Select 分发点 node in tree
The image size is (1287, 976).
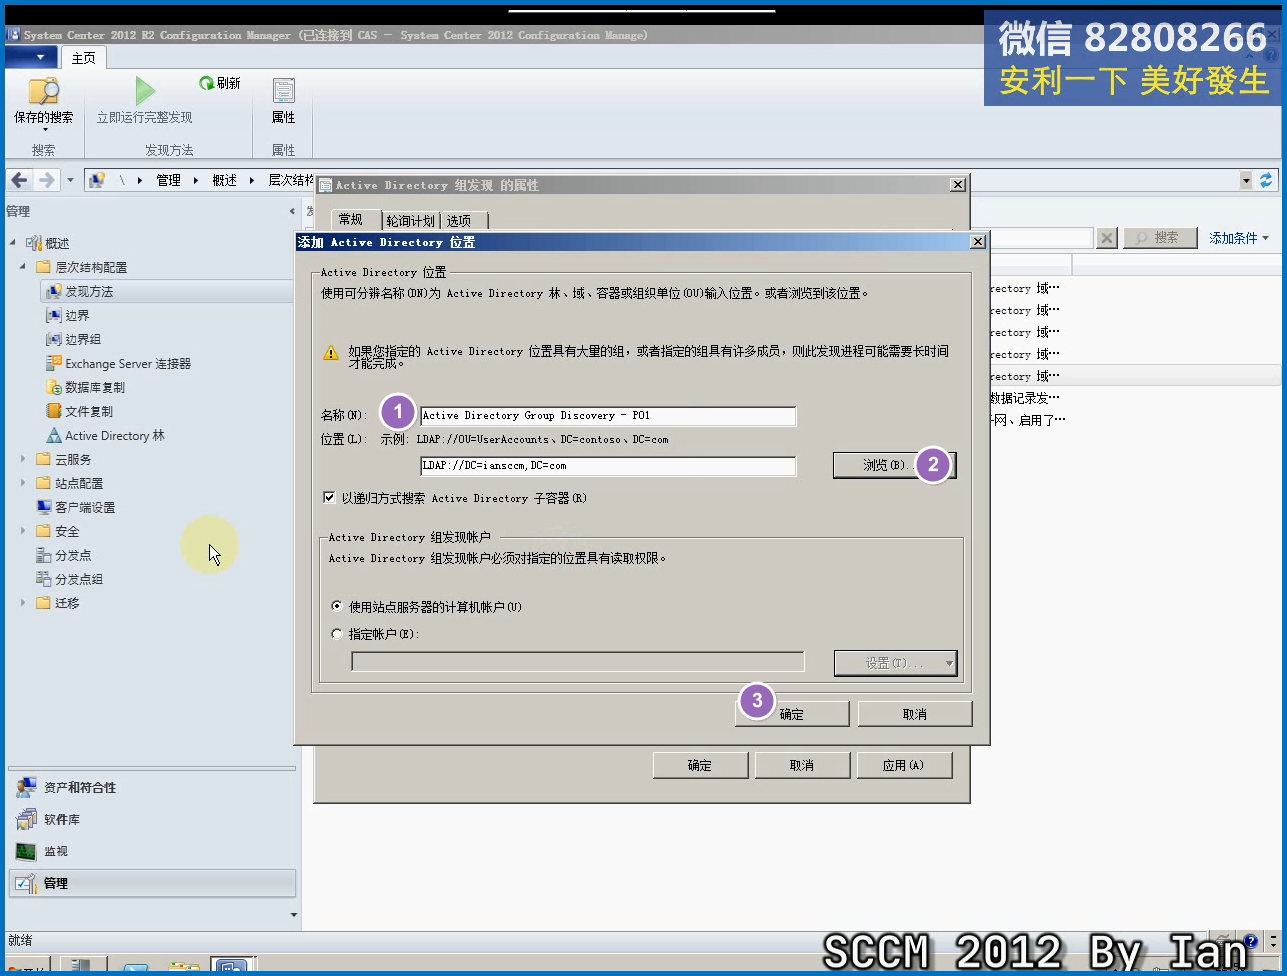pyautogui.click(x=73, y=555)
